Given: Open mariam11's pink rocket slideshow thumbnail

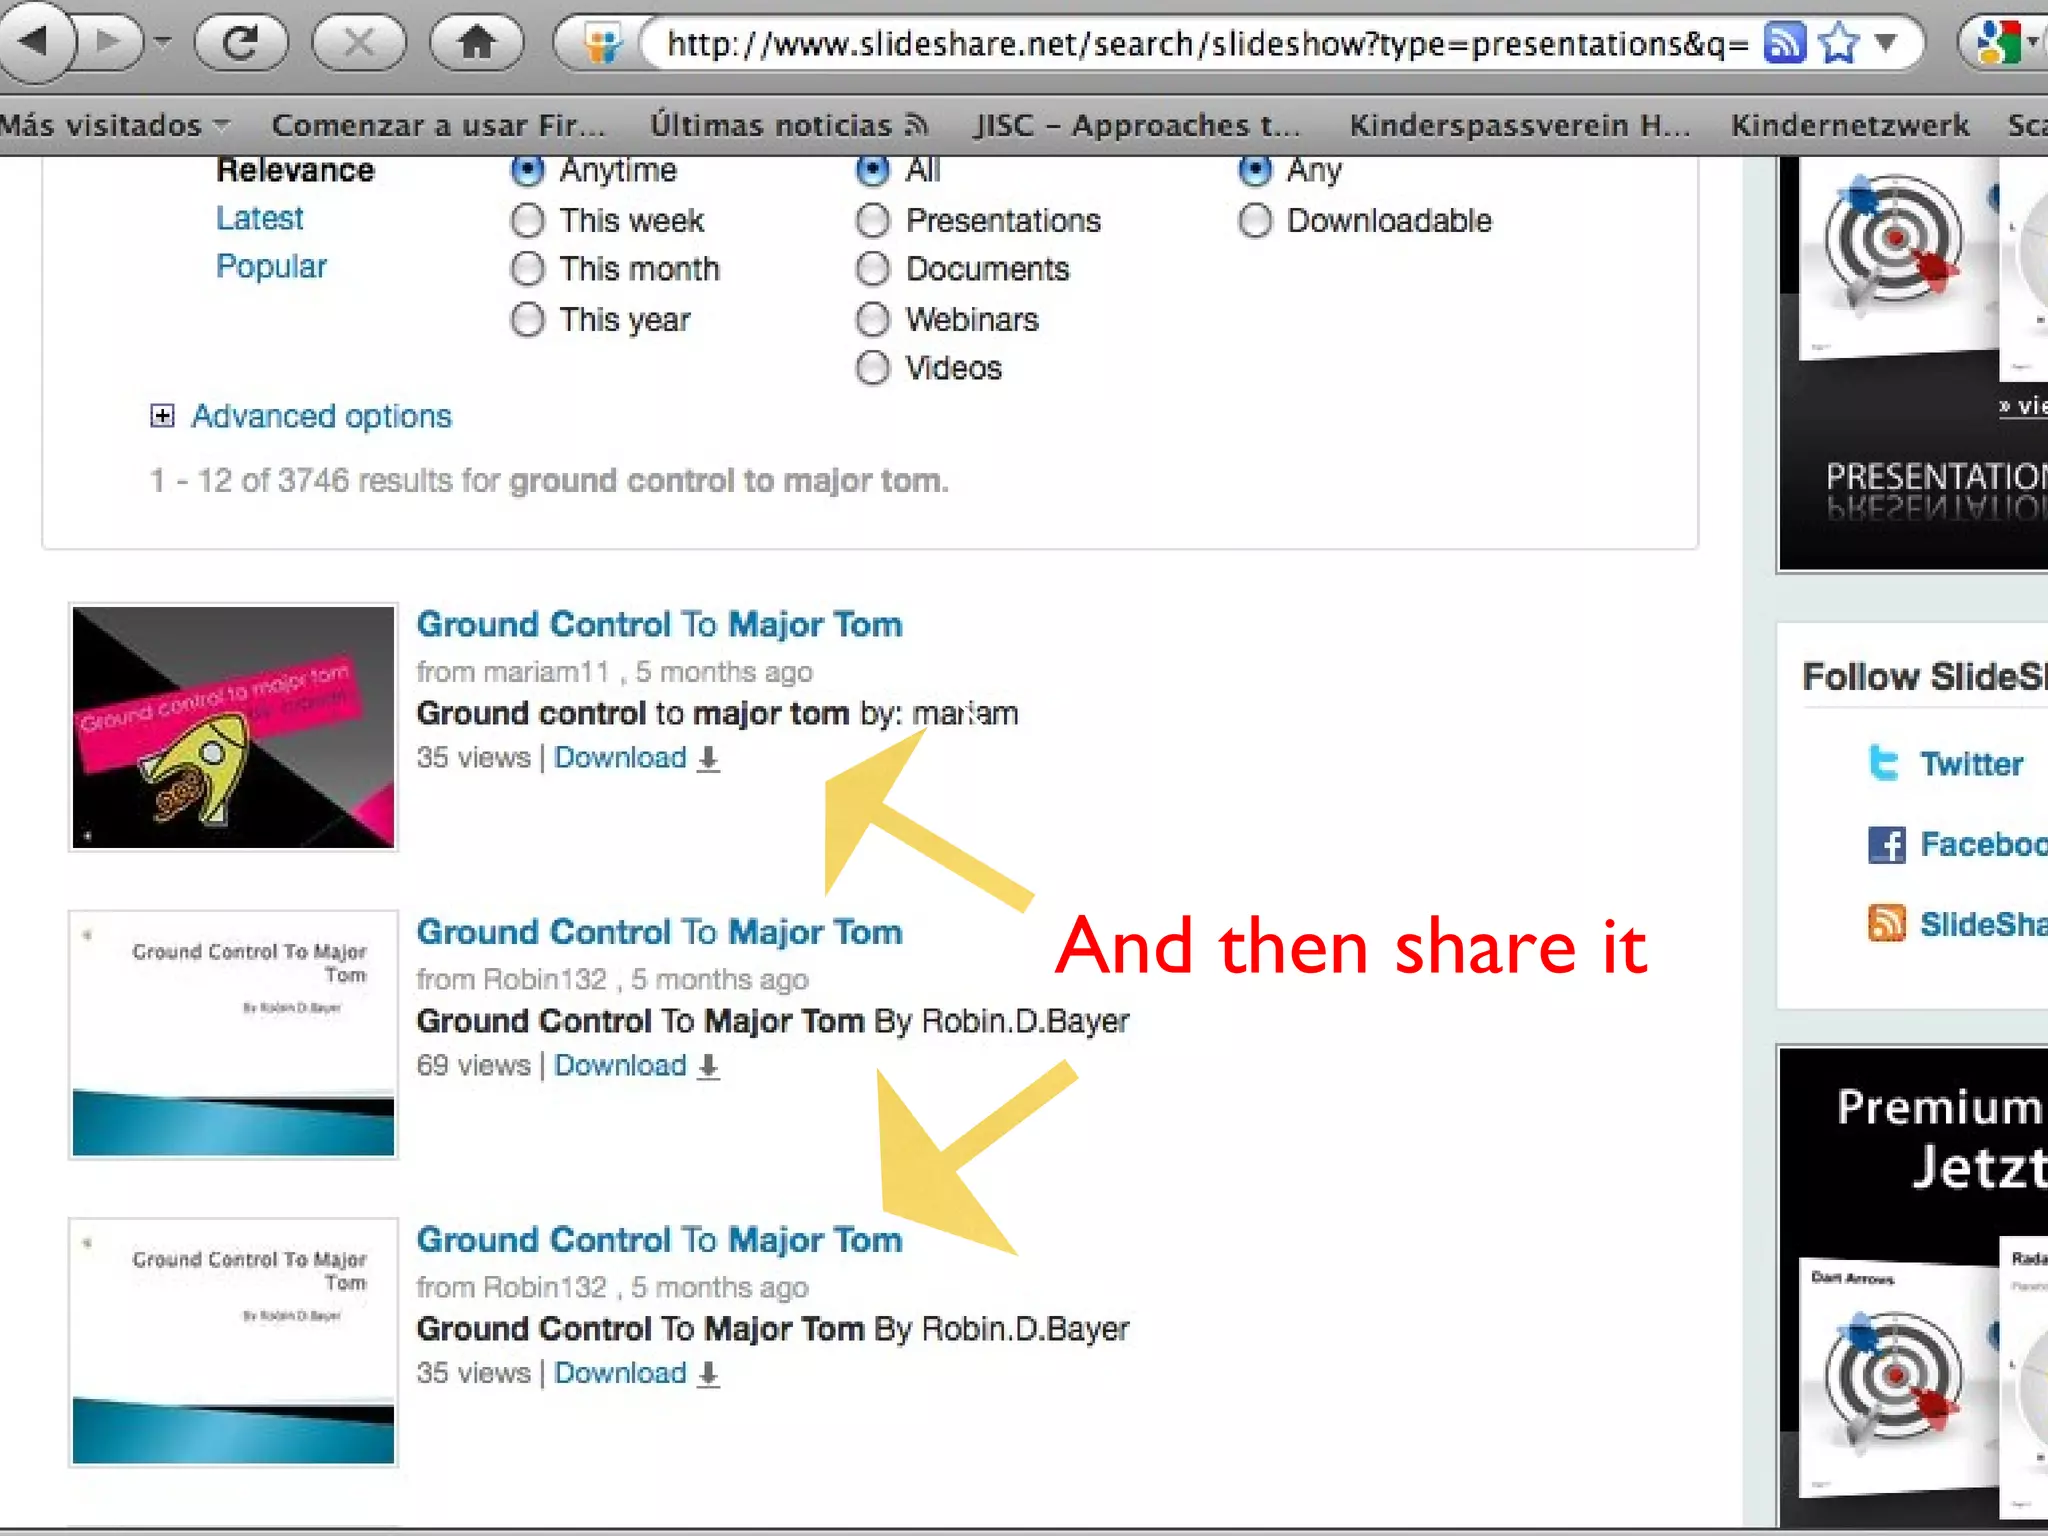Looking at the screenshot, I should (233, 727).
